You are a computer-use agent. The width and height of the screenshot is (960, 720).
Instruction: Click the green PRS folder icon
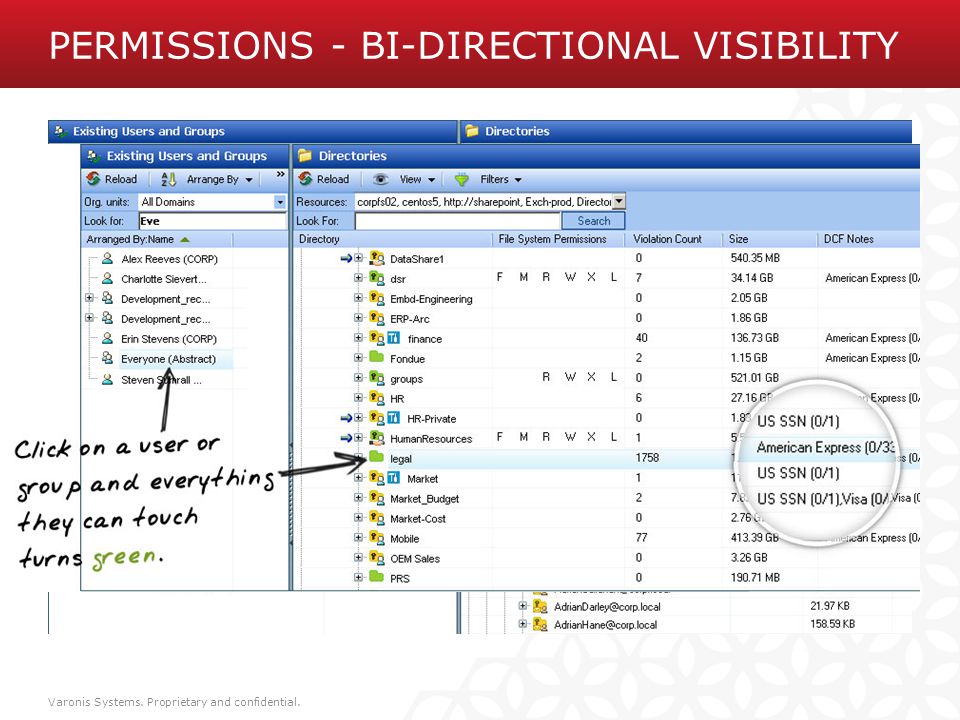tap(377, 577)
